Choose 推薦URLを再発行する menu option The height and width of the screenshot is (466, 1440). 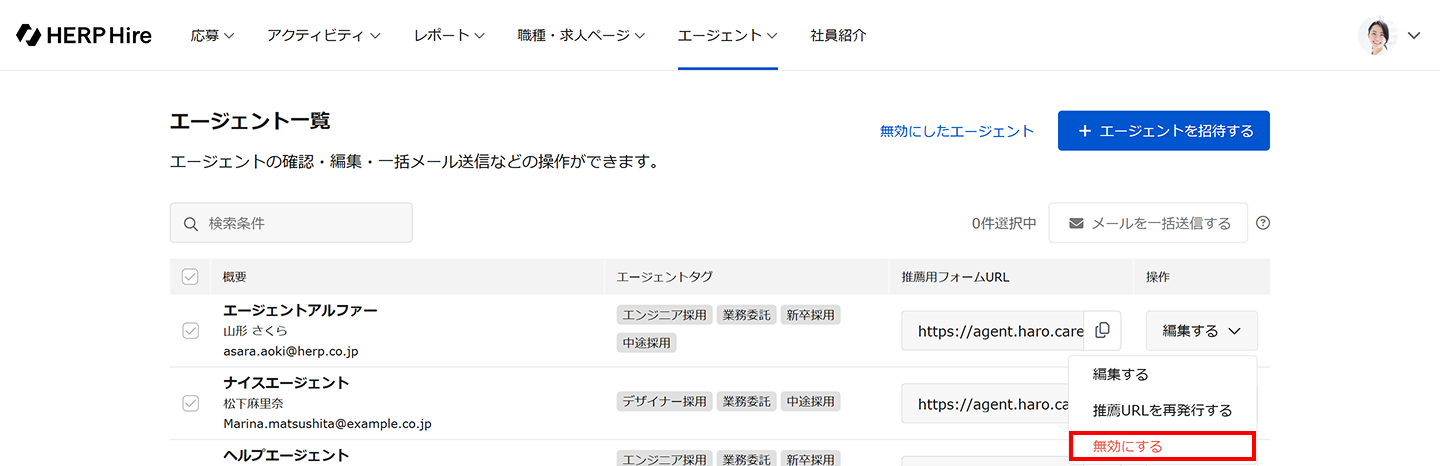point(1162,410)
